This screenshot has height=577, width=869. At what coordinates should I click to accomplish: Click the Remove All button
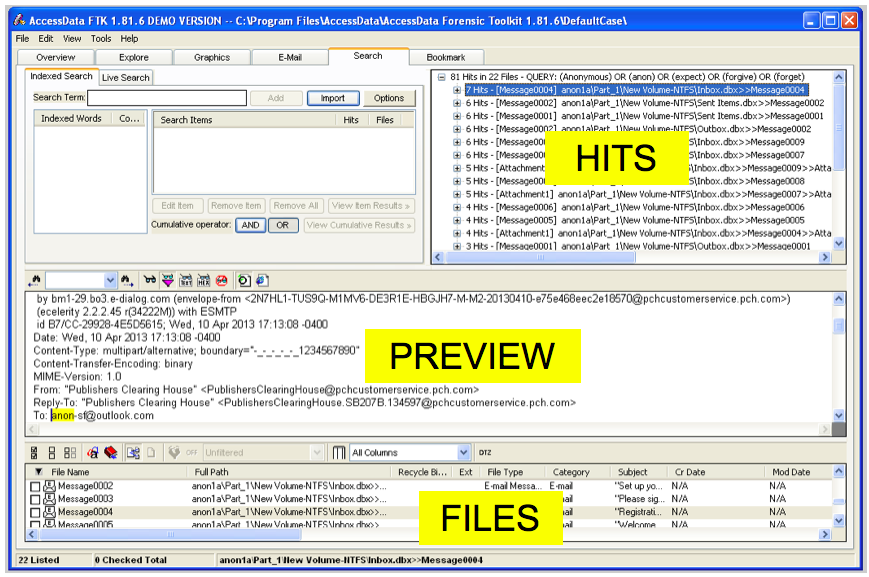[x=296, y=206]
